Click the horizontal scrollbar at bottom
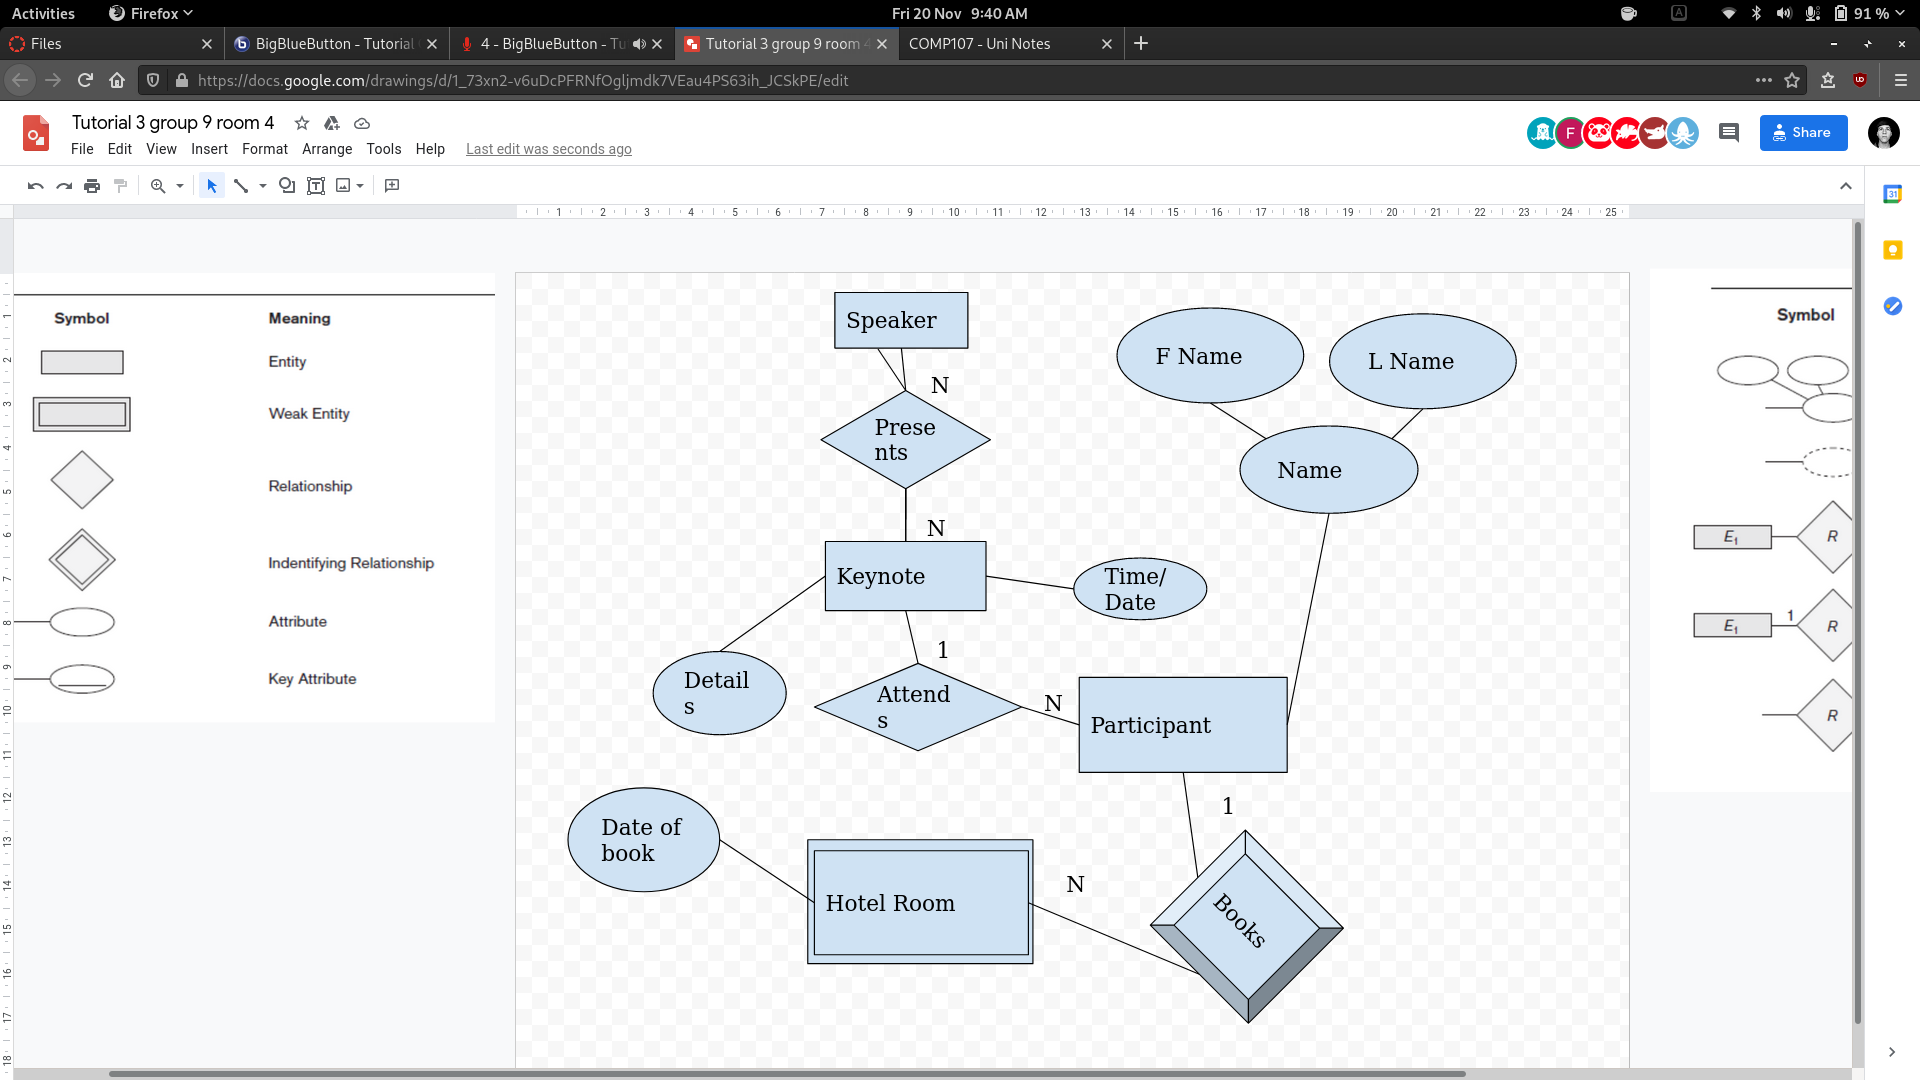The height and width of the screenshot is (1080, 1920). [787, 1073]
